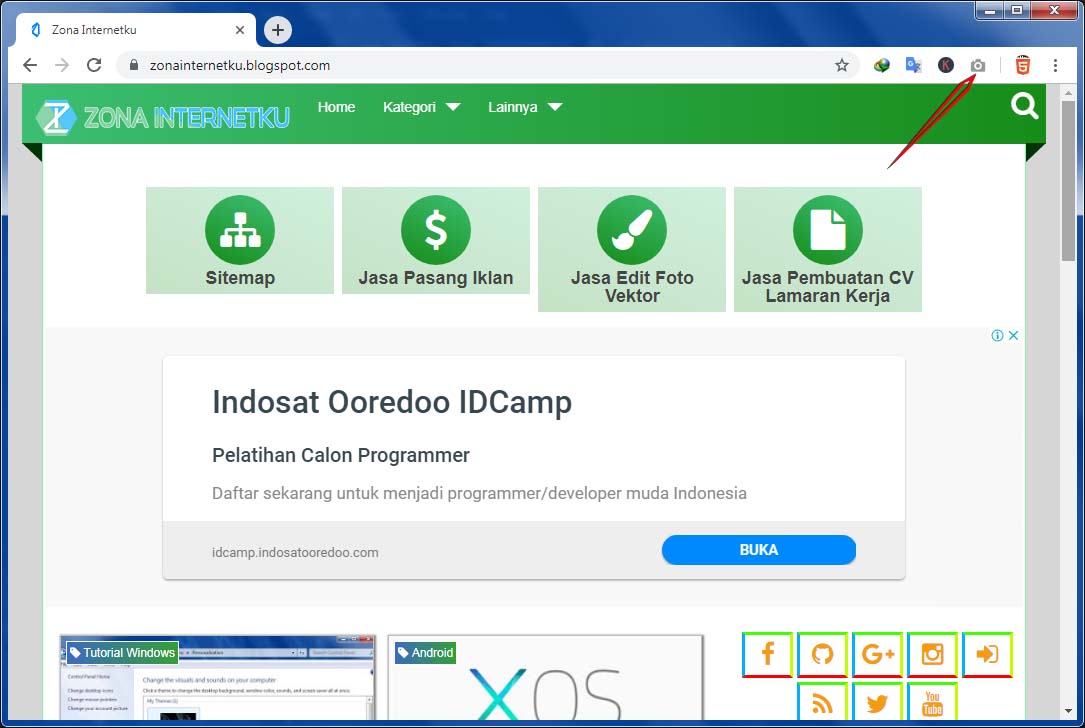Image resolution: width=1085 pixels, height=728 pixels.
Task: Click the GitHub social icon
Action: (822, 654)
